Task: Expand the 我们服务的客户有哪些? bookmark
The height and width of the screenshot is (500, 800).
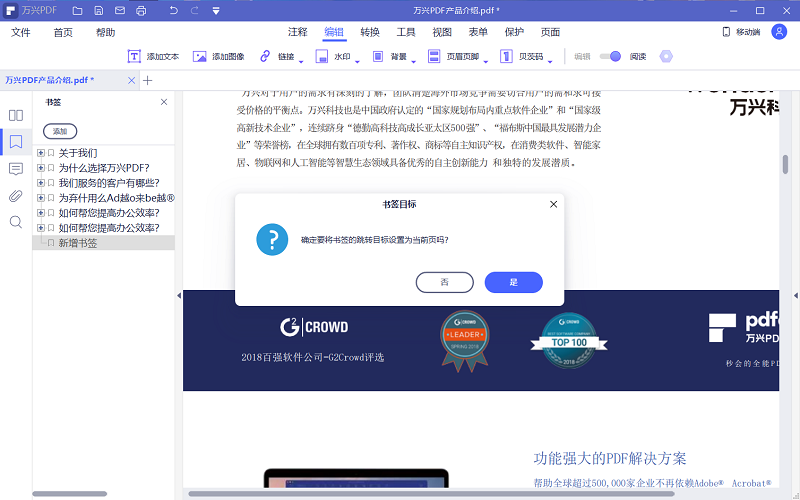Action: [41, 183]
